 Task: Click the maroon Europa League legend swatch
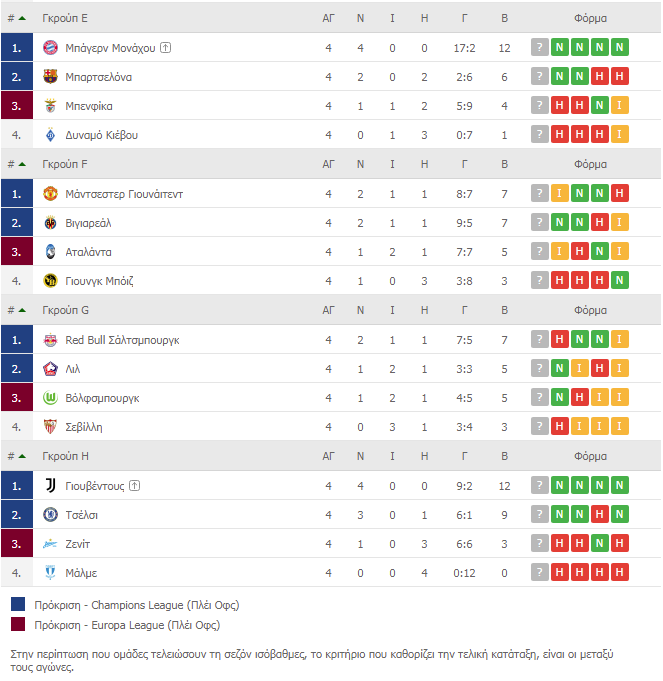tap(18, 625)
